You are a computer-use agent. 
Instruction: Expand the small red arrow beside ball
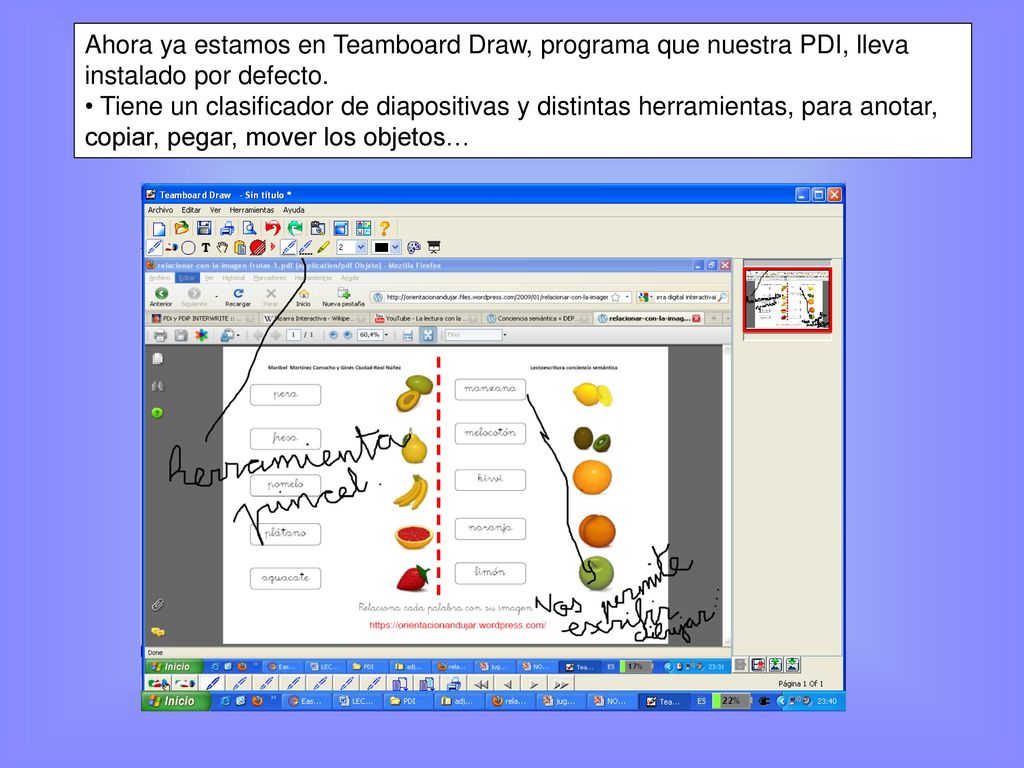coord(272,247)
